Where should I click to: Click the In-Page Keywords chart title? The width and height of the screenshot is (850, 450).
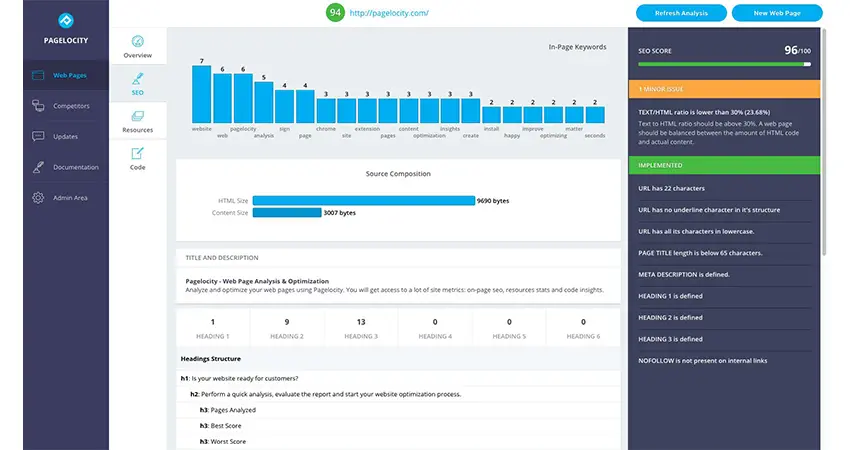pos(577,47)
